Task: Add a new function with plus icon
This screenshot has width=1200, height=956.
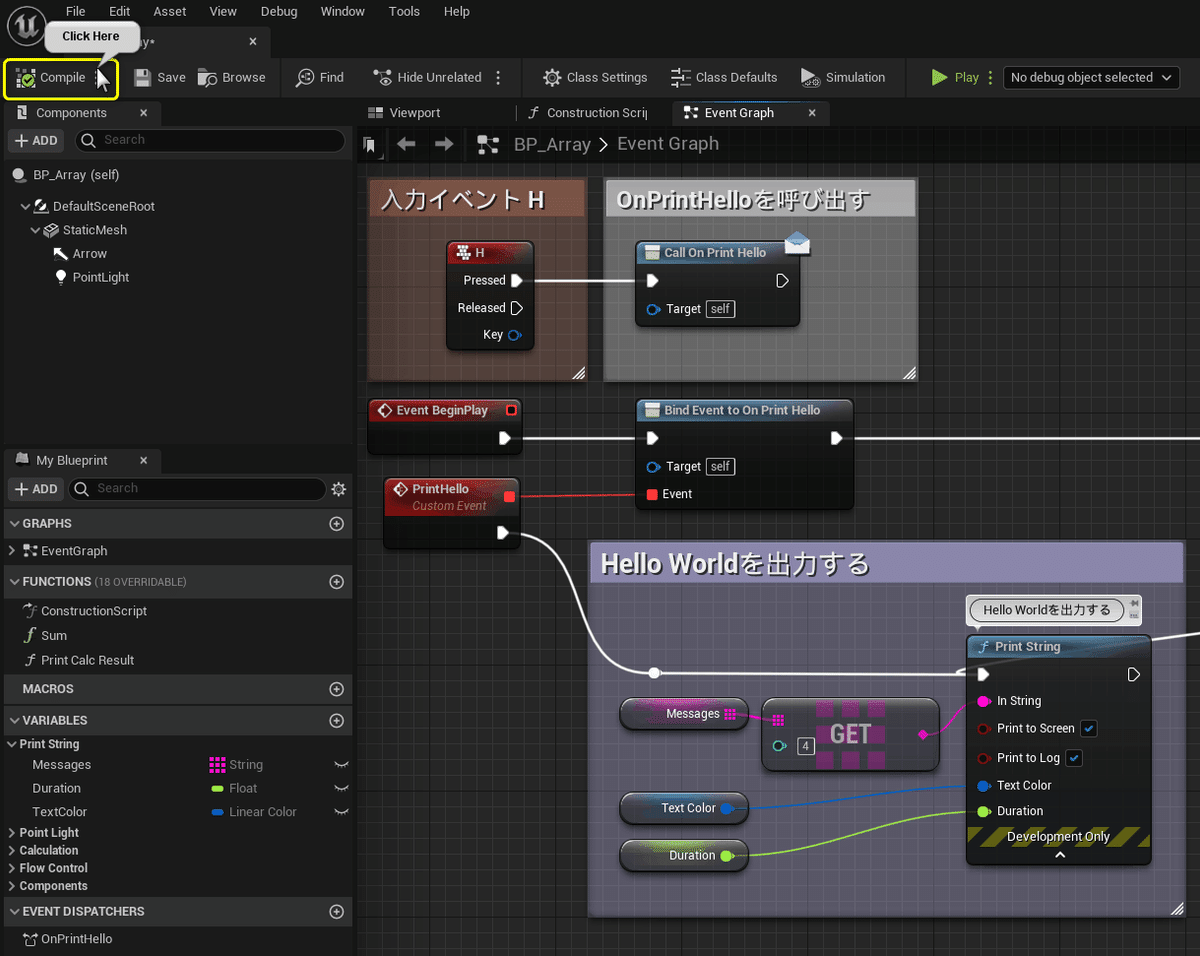Action: tap(337, 582)
